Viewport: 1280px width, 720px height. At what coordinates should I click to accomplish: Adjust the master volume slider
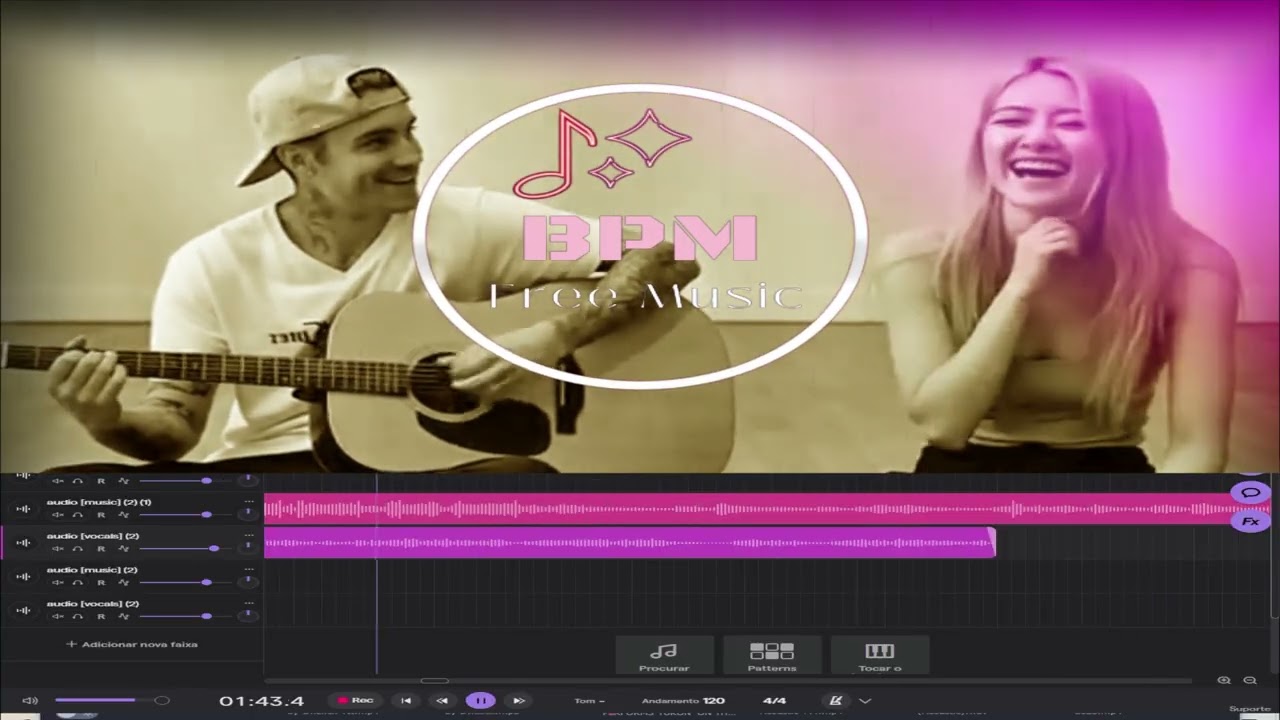(x=110, y=701)
